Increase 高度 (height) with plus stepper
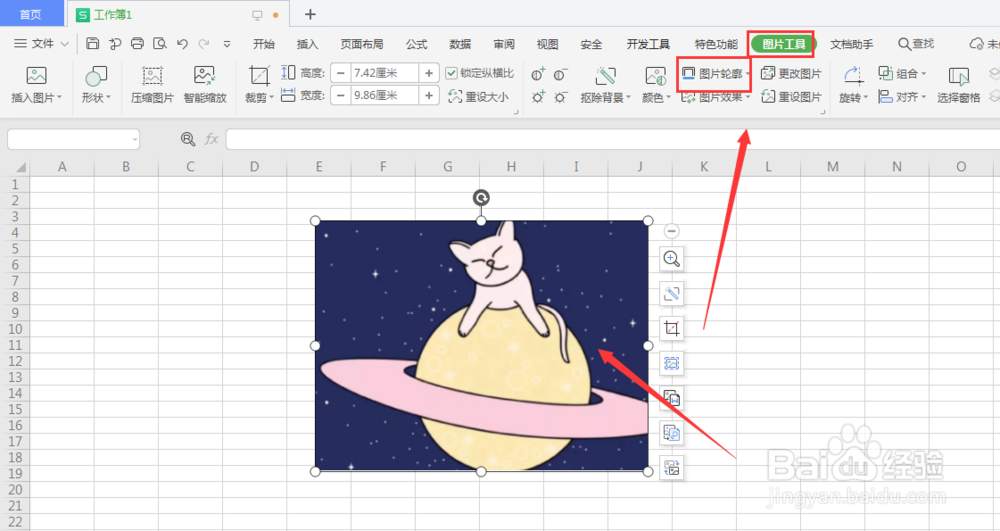This screenshot has width=1000, height=531. [429, 73]
